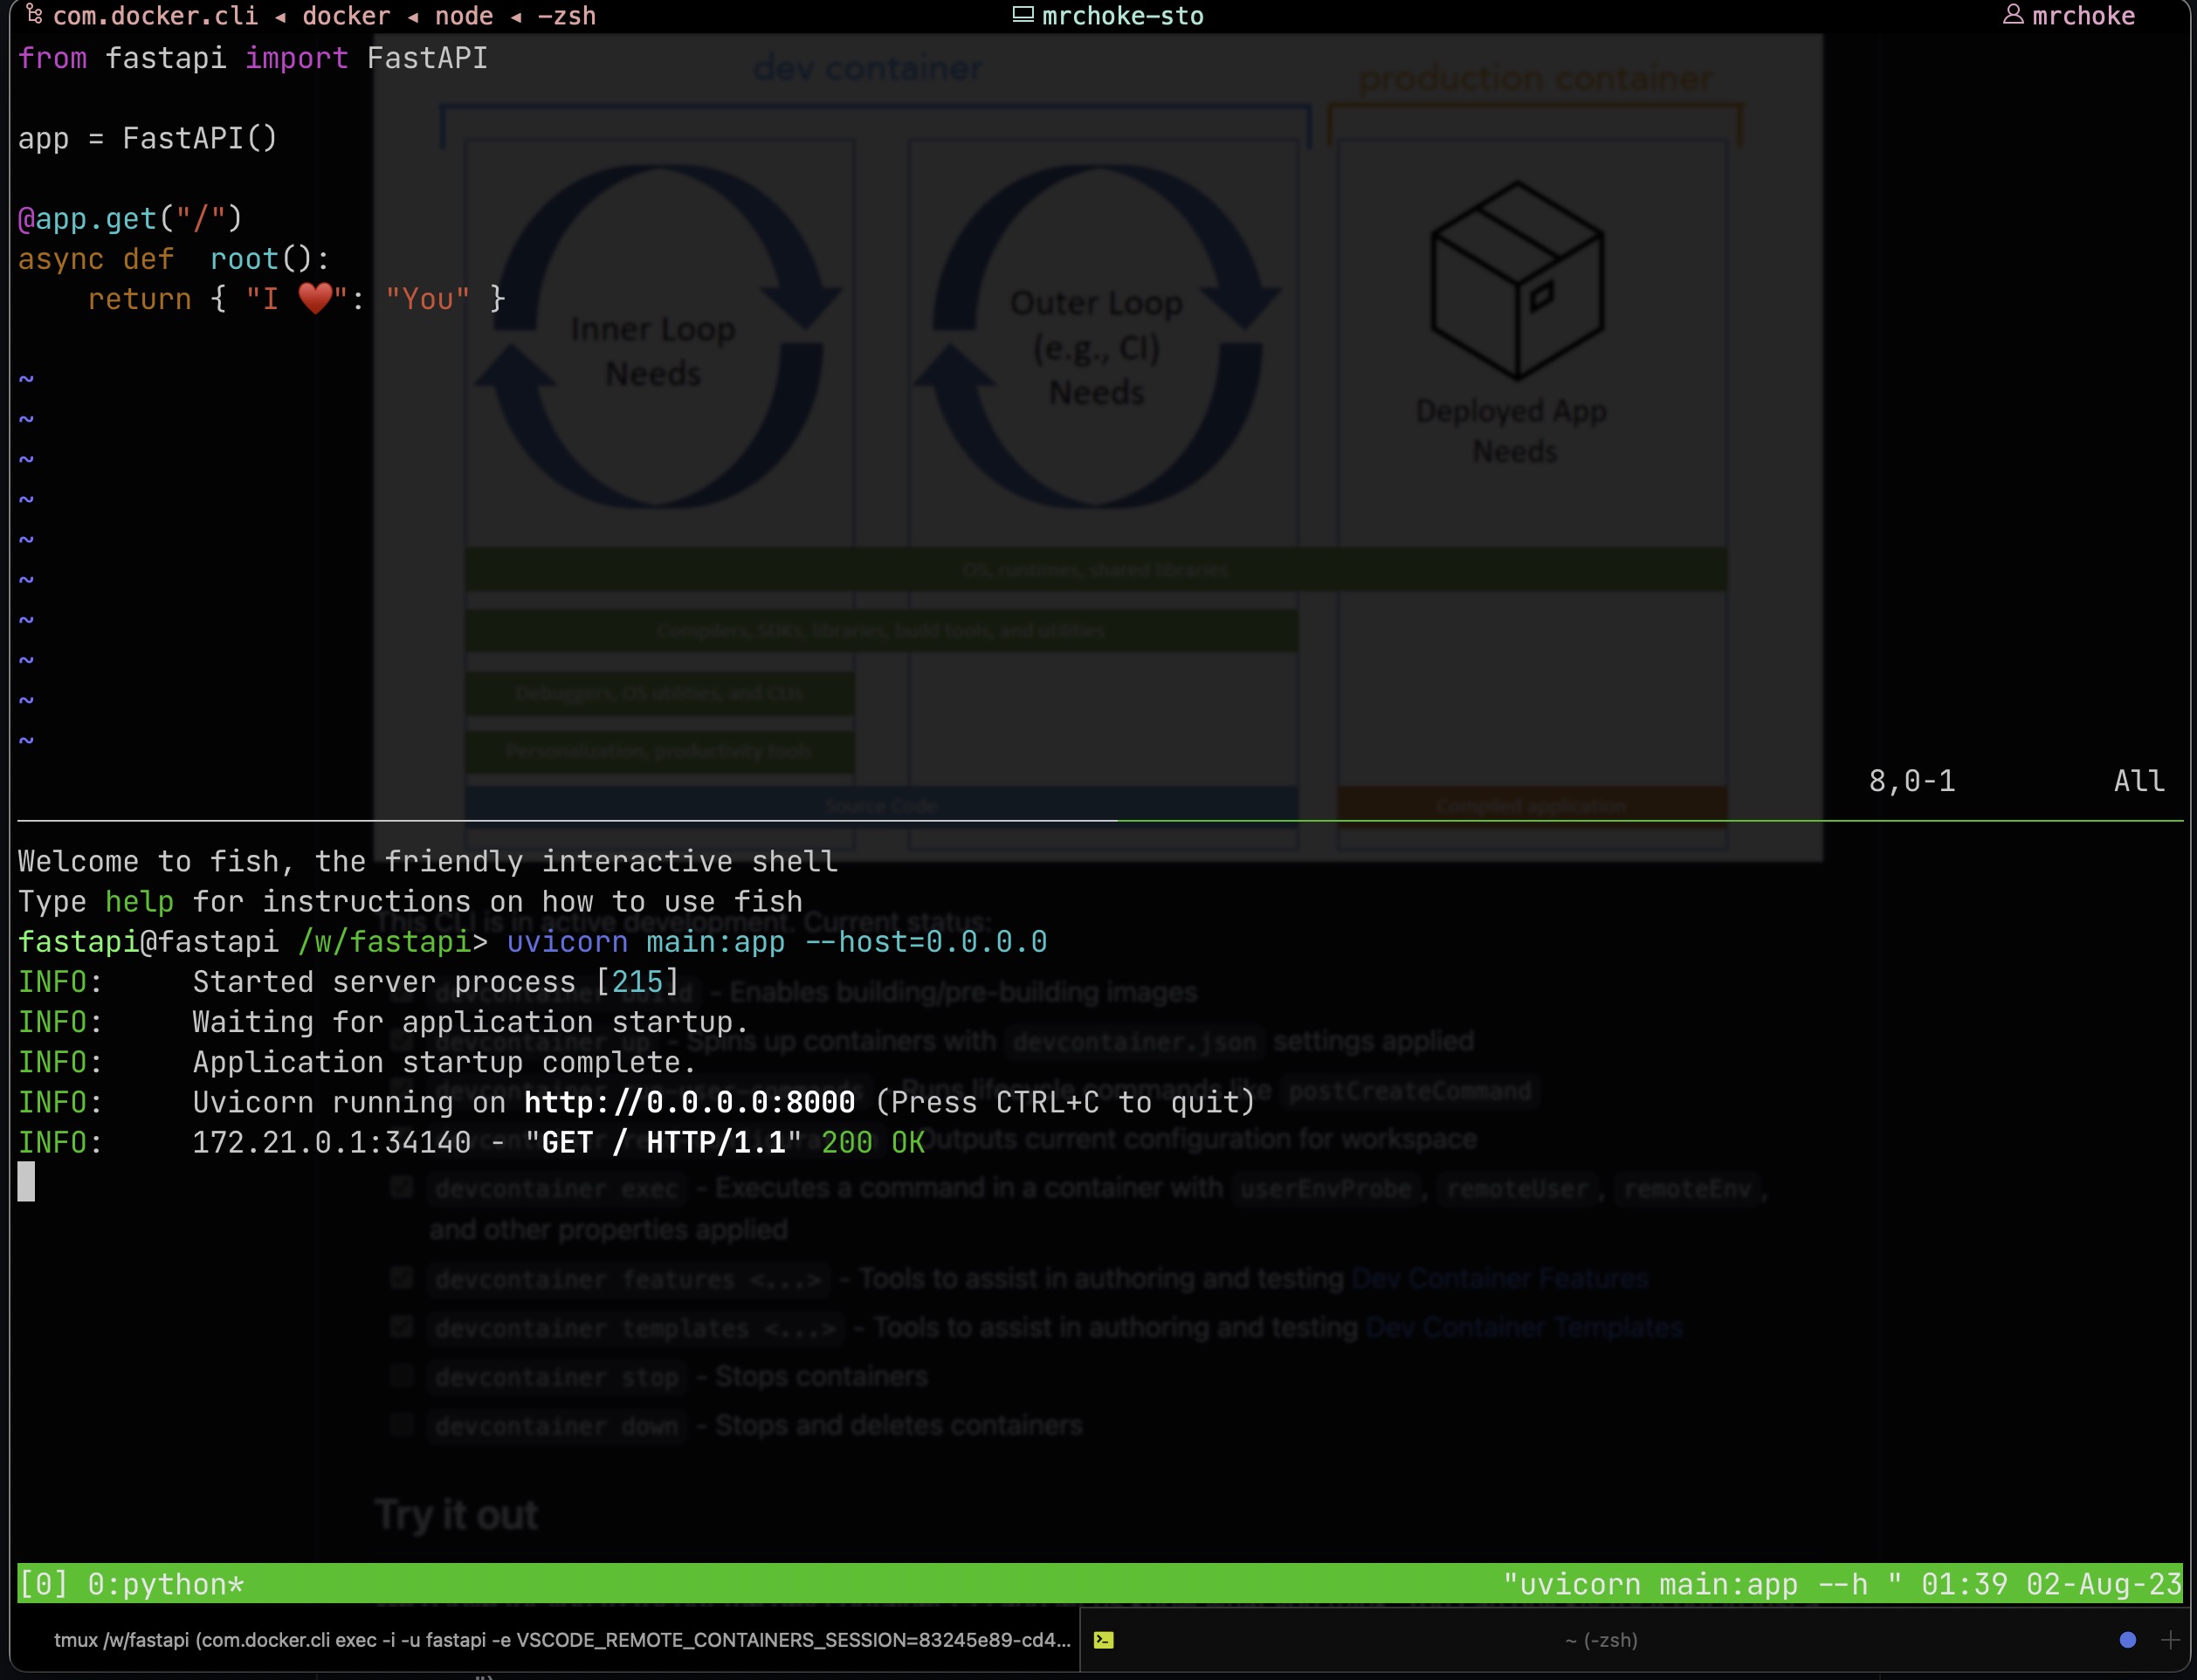
Task: Switch to the ~ (-zsh) tab
Action: (1600, 1640)
